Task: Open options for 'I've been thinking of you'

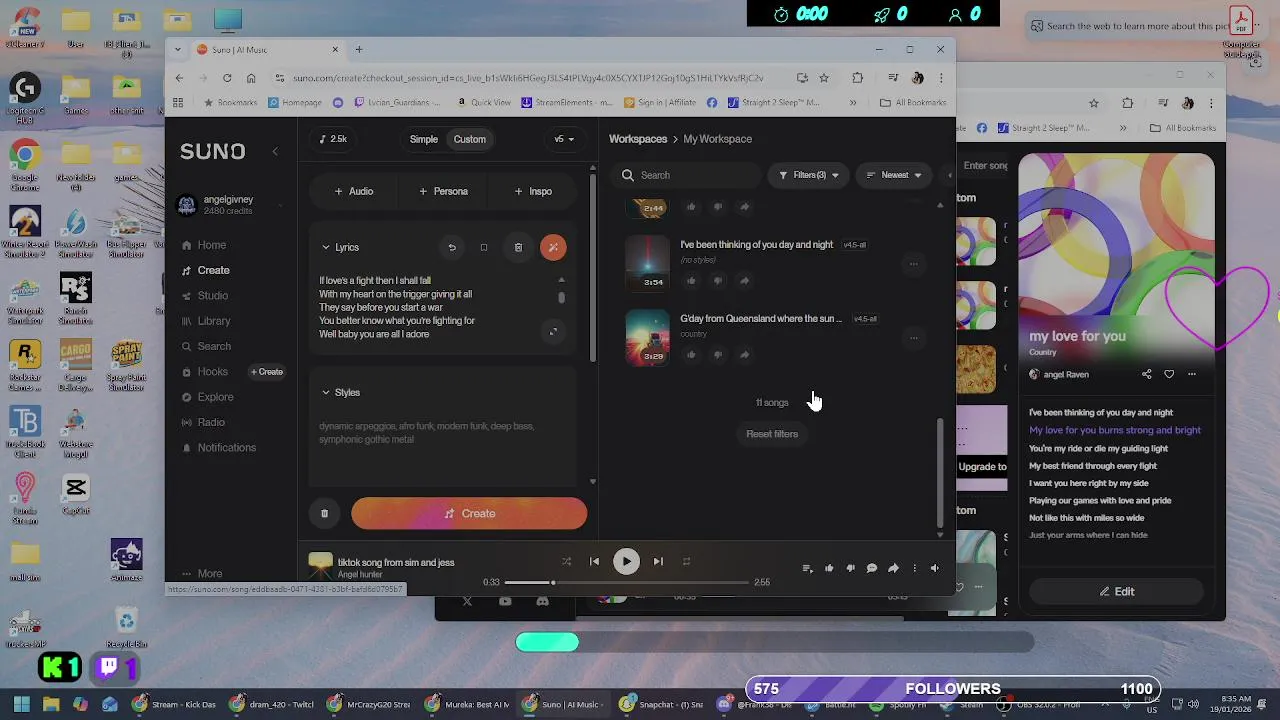Action: click(x=913, y=264)
